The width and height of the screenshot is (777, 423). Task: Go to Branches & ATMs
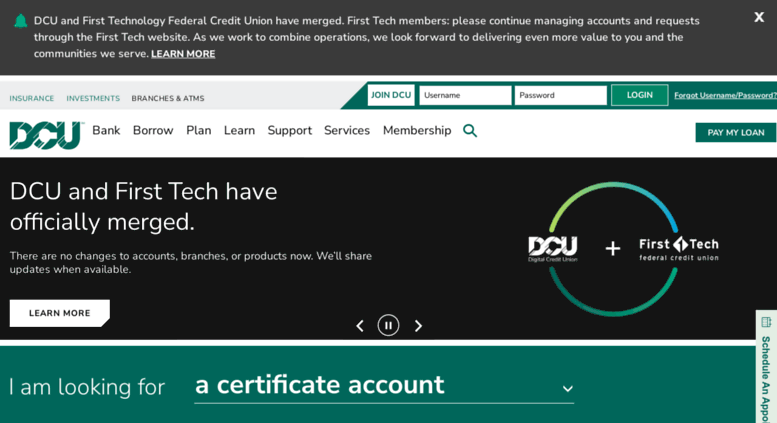point(167,98)
